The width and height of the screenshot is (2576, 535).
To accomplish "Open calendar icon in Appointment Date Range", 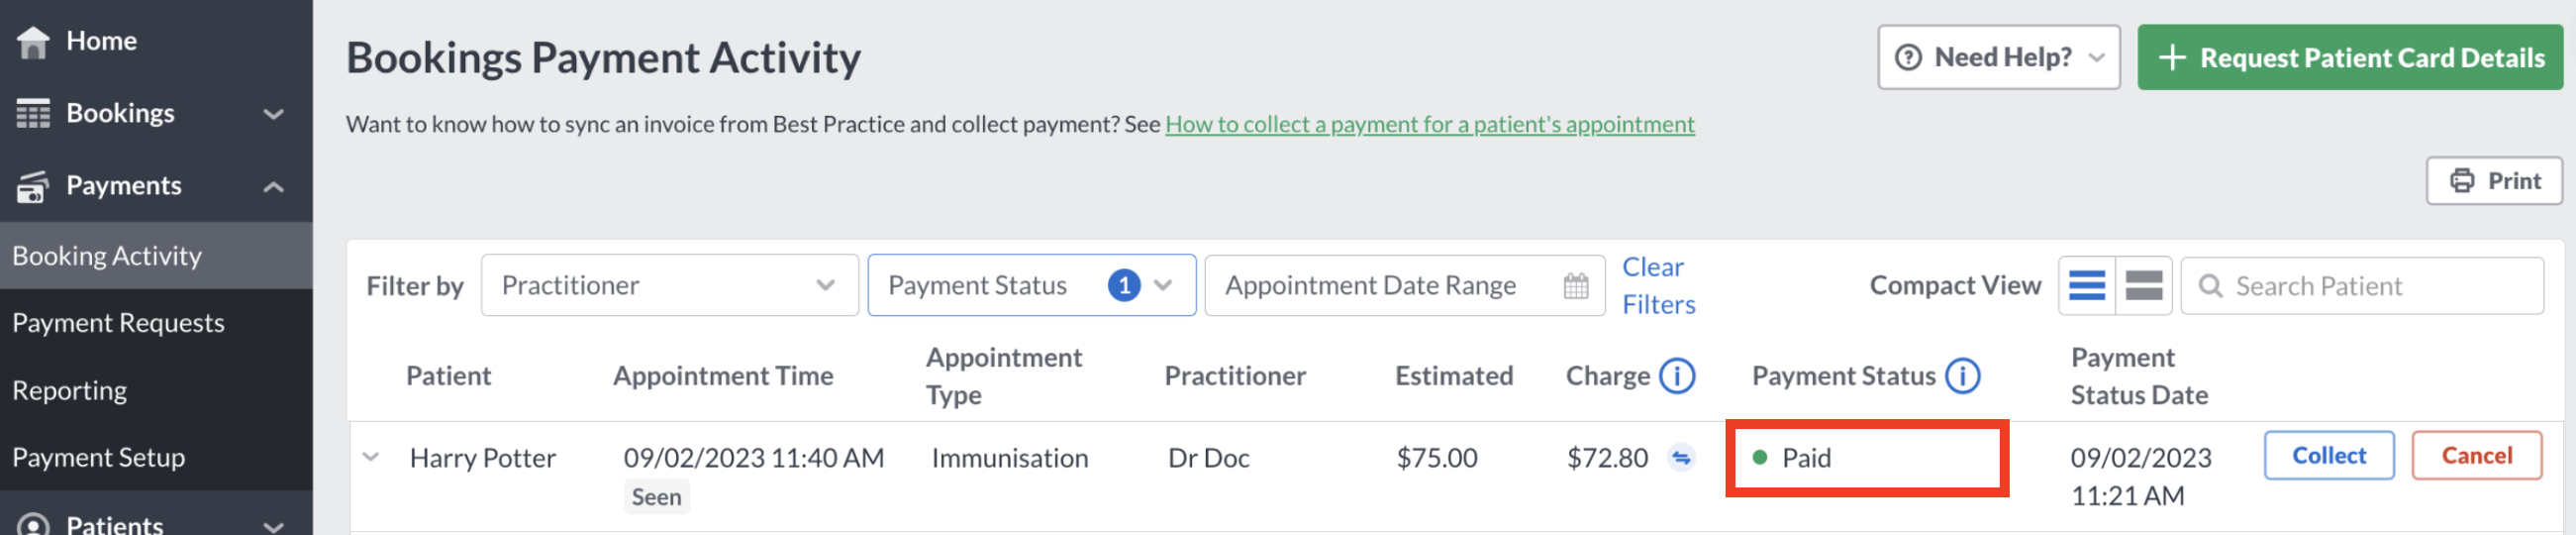I will (1576, 286).
